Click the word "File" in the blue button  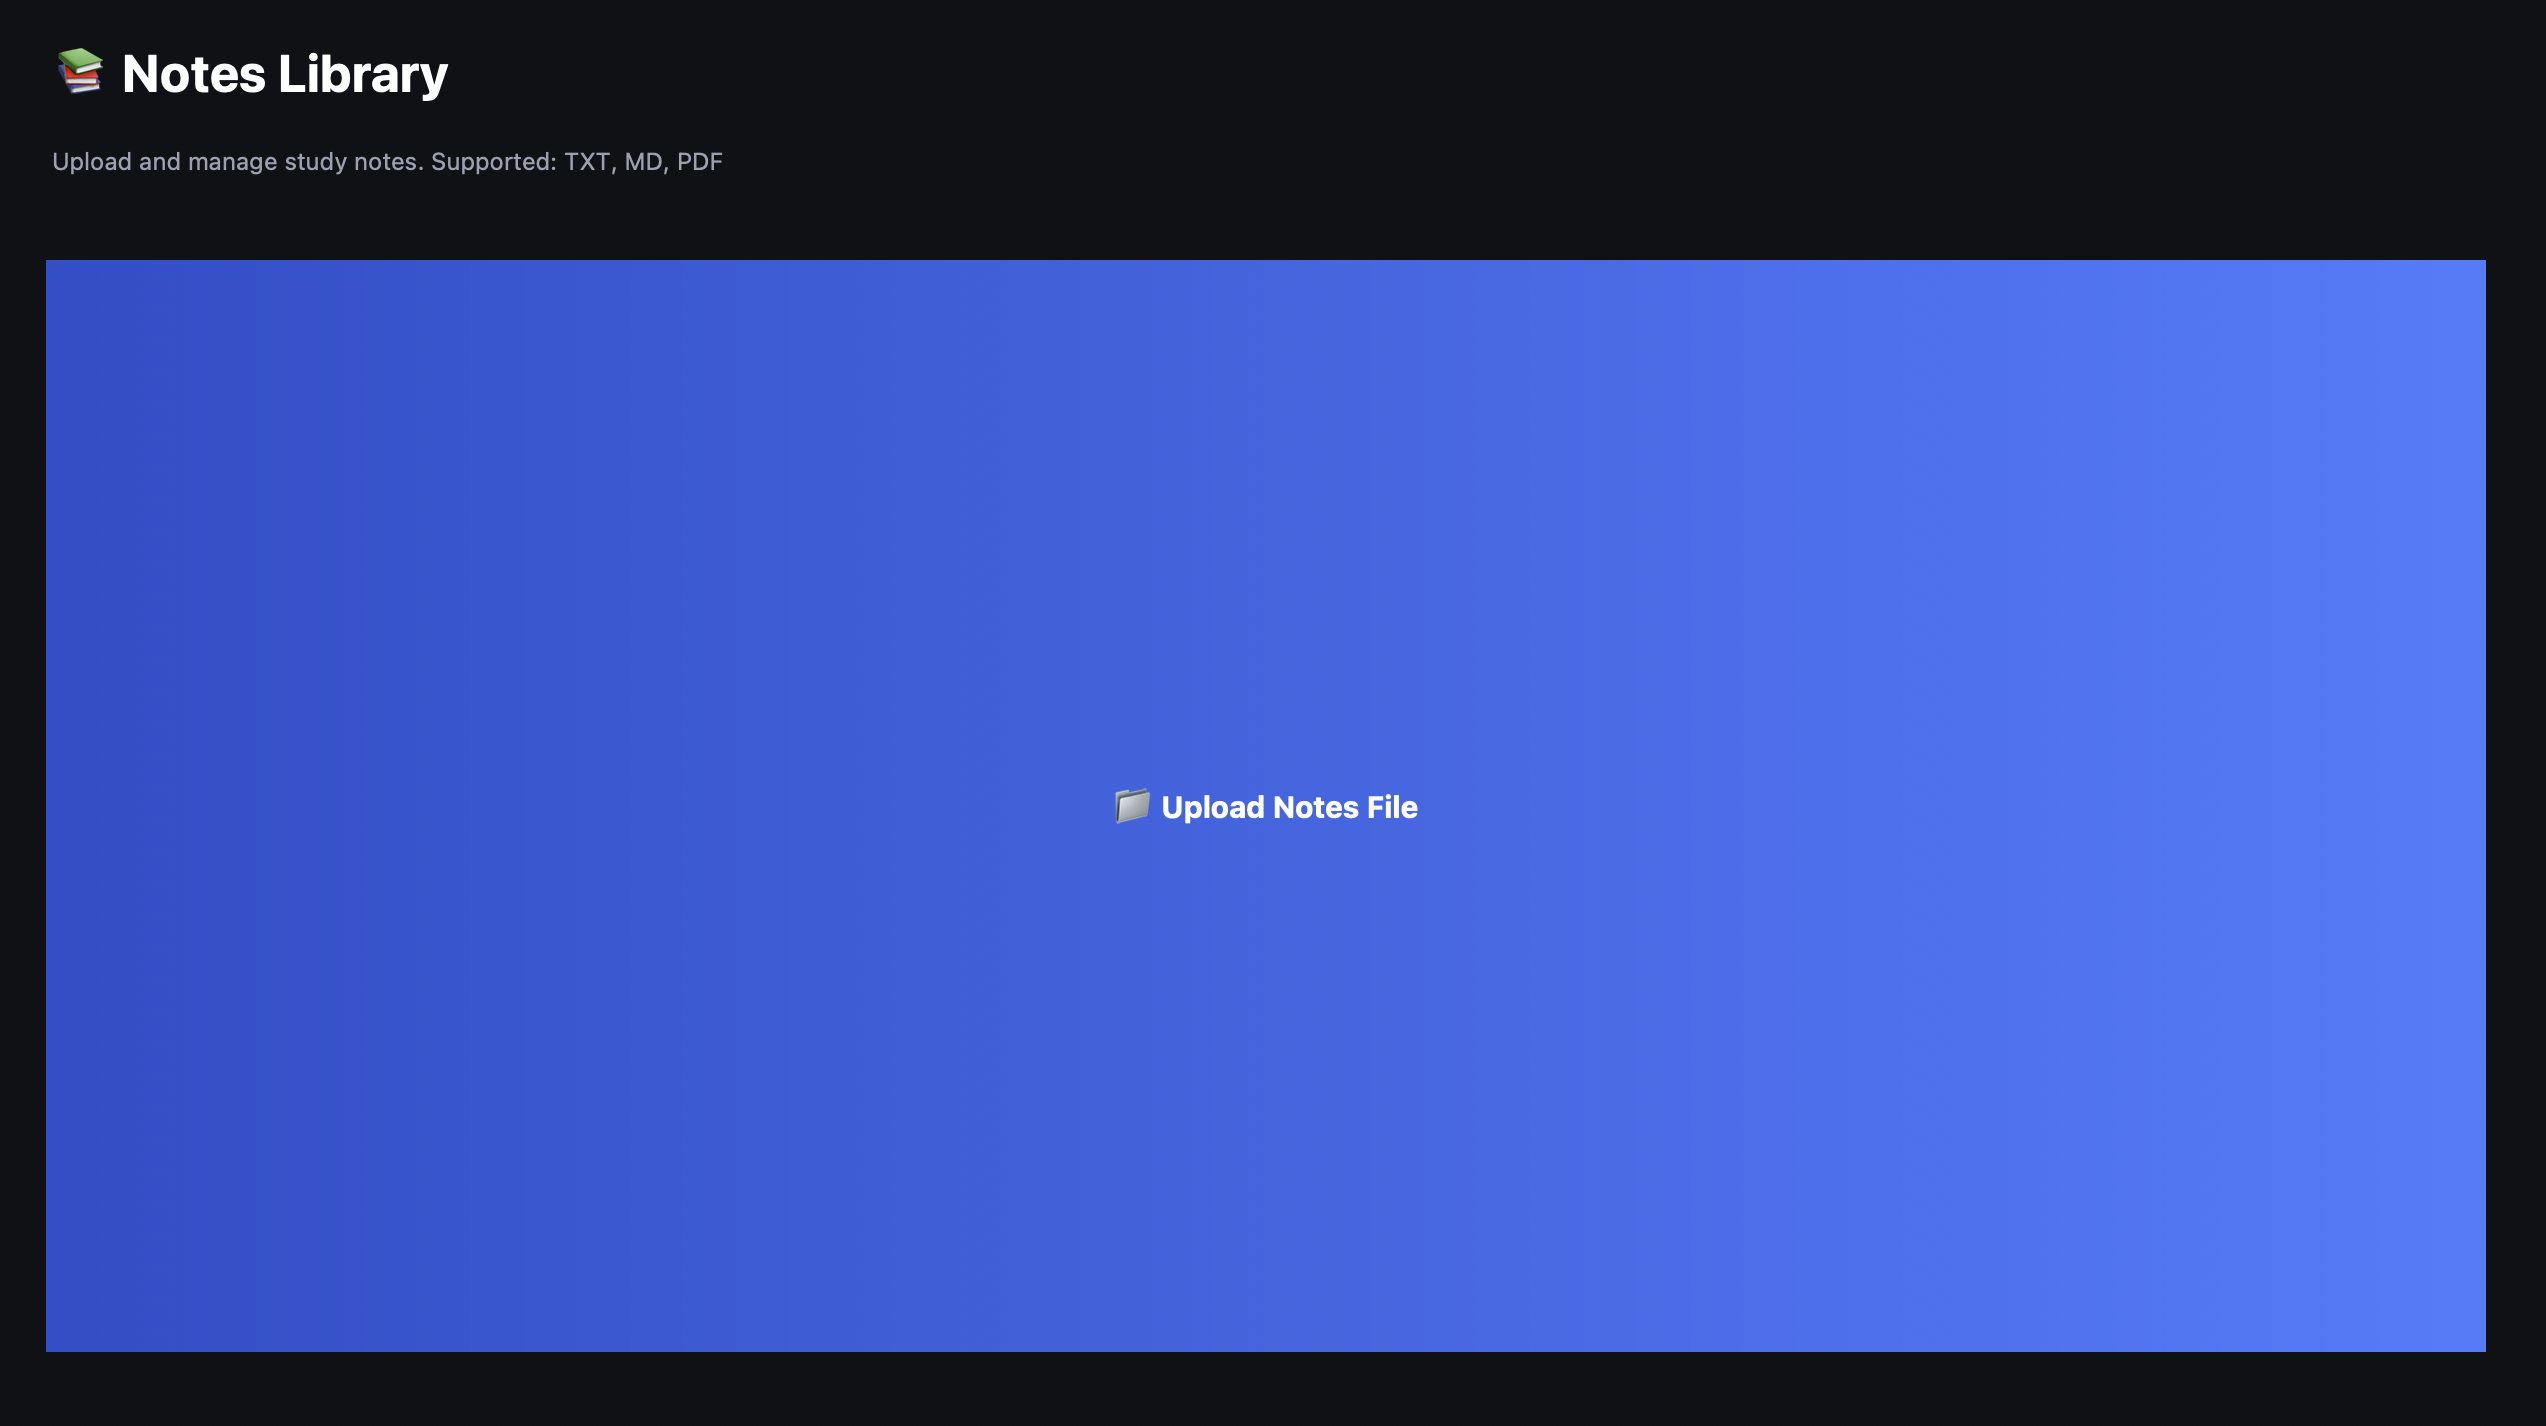pos(1392,807)
